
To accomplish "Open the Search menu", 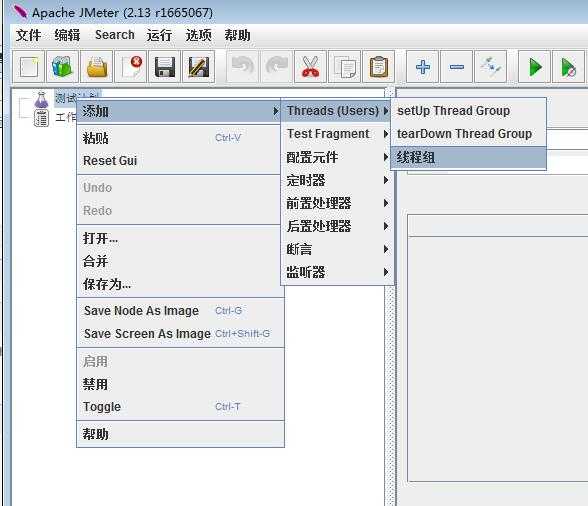I will [114, 35].
